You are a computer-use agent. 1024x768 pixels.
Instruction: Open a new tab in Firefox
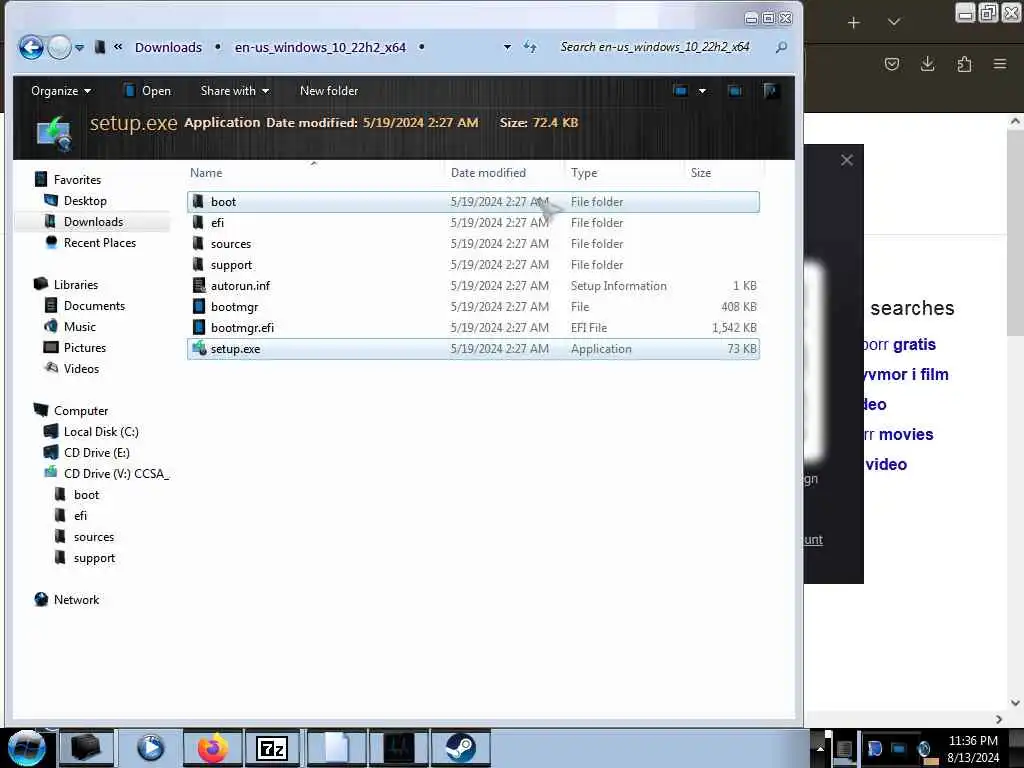pyautogui.click(x=854, y=23)
